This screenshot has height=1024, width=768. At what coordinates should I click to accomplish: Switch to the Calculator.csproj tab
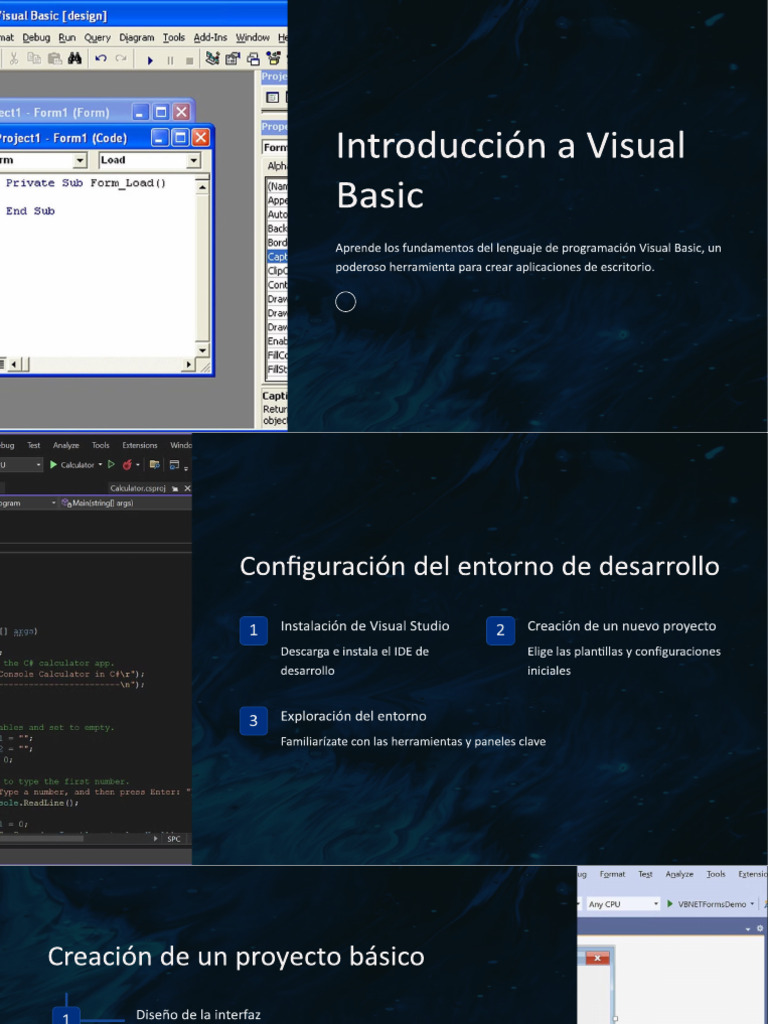pyautogui.click(x=137, y=488)
